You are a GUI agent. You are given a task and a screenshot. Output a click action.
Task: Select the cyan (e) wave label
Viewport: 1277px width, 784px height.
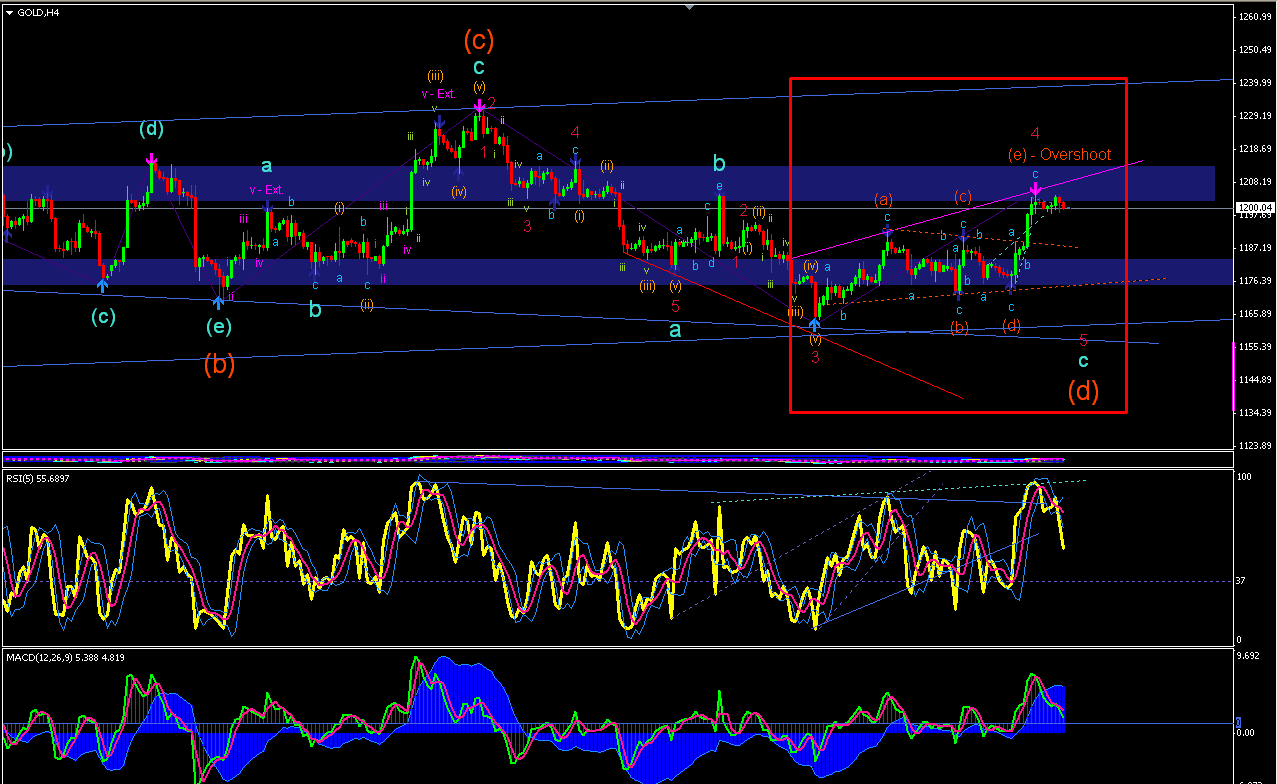coord(218,326)
